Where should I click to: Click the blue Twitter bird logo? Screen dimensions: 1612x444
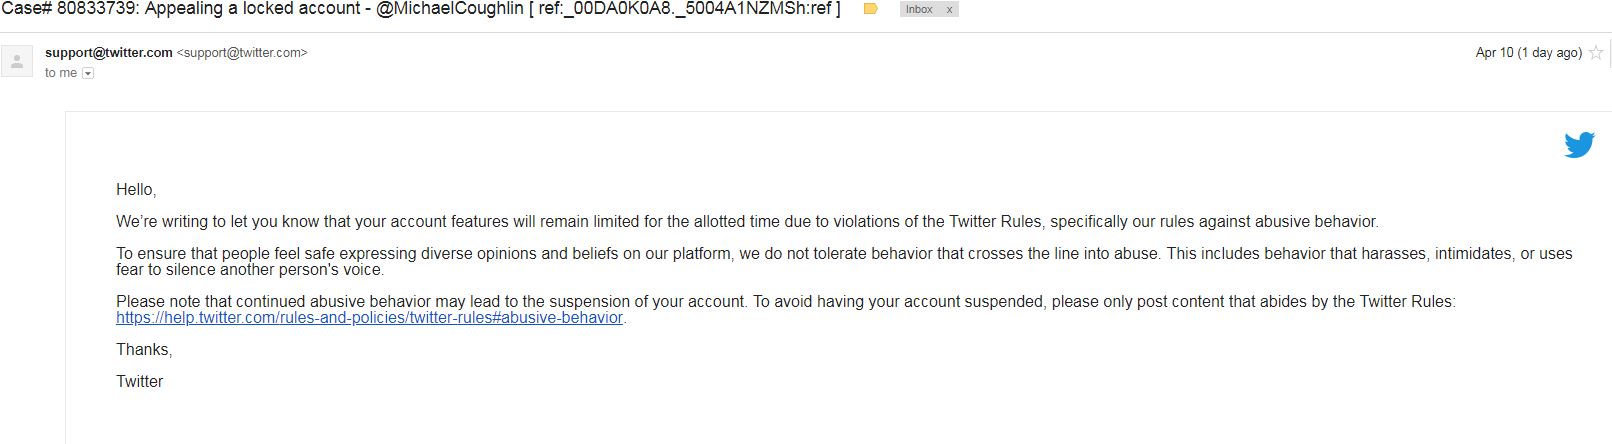click(x=1579, y=145)
